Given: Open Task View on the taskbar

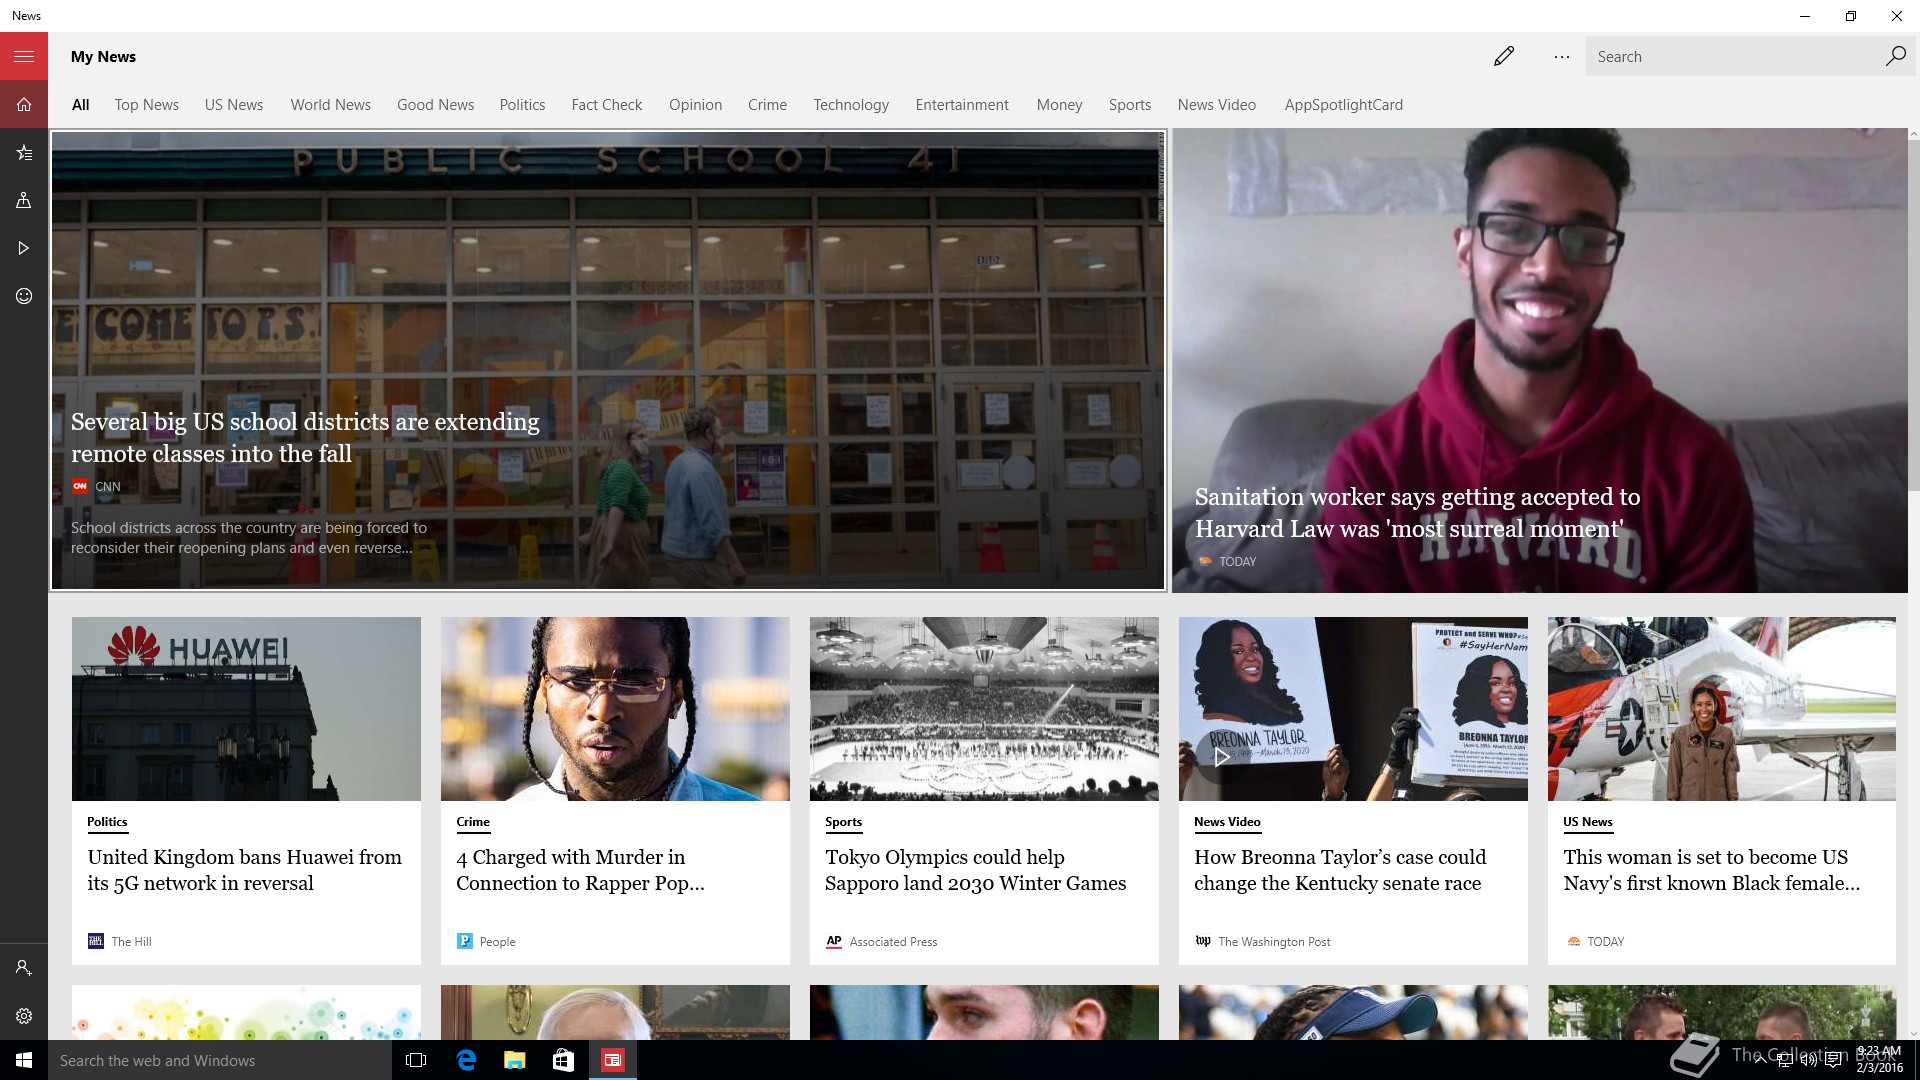Looking at the screenshot, I should (416, 1060).
